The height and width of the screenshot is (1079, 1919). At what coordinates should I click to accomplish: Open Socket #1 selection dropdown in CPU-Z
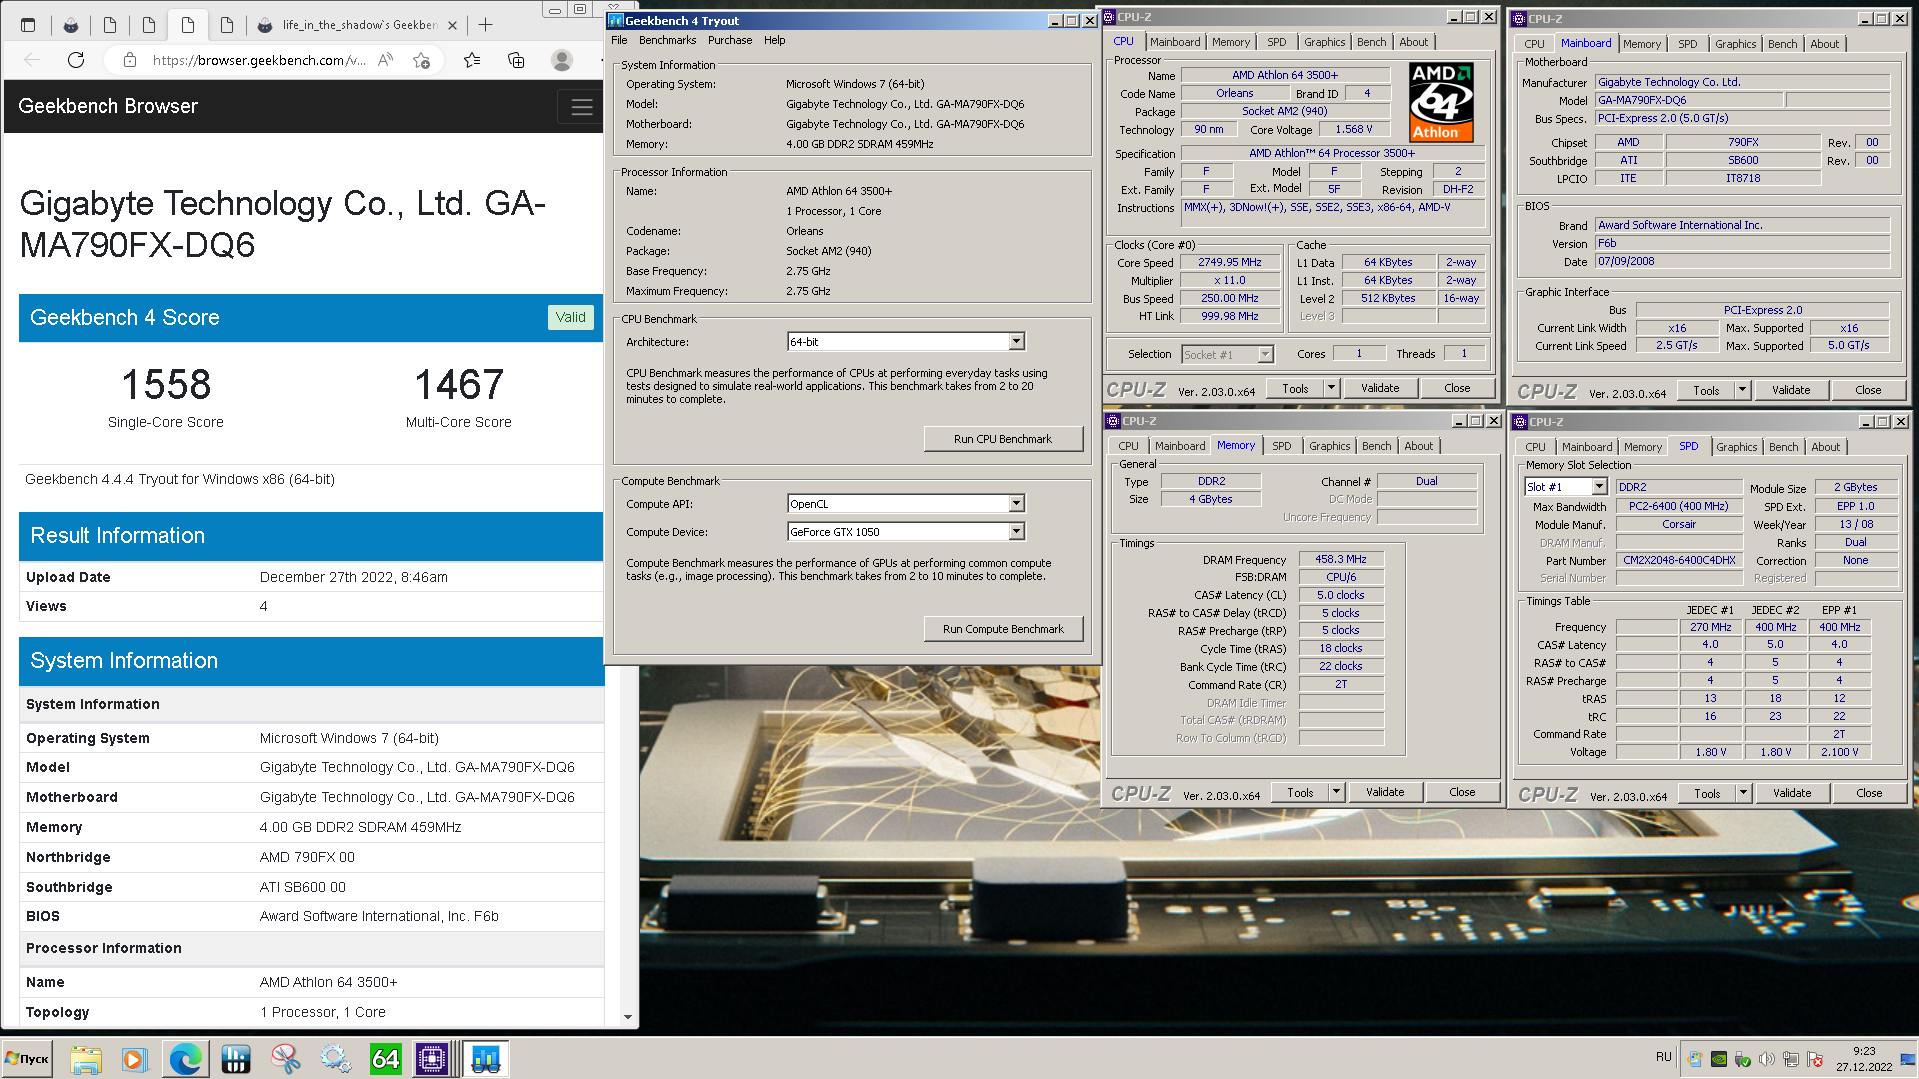[x=1265, y=354]
